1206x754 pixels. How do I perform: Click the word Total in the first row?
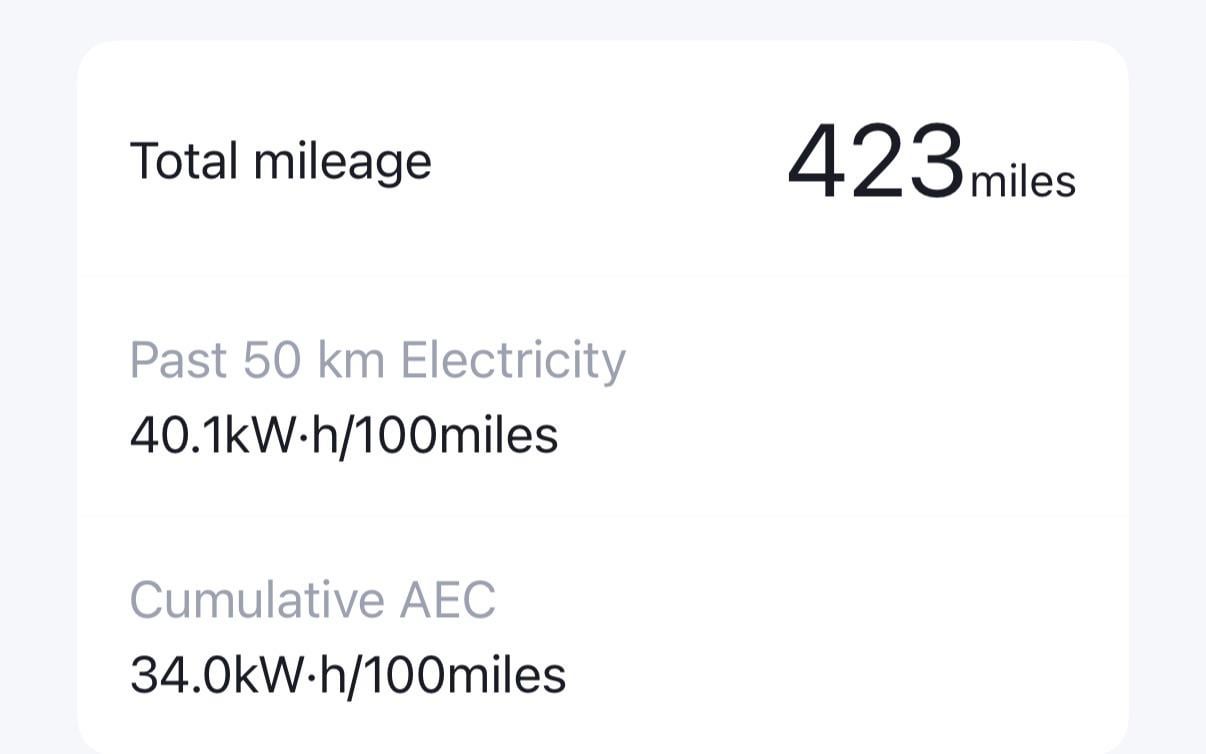[x=184, y=162]
